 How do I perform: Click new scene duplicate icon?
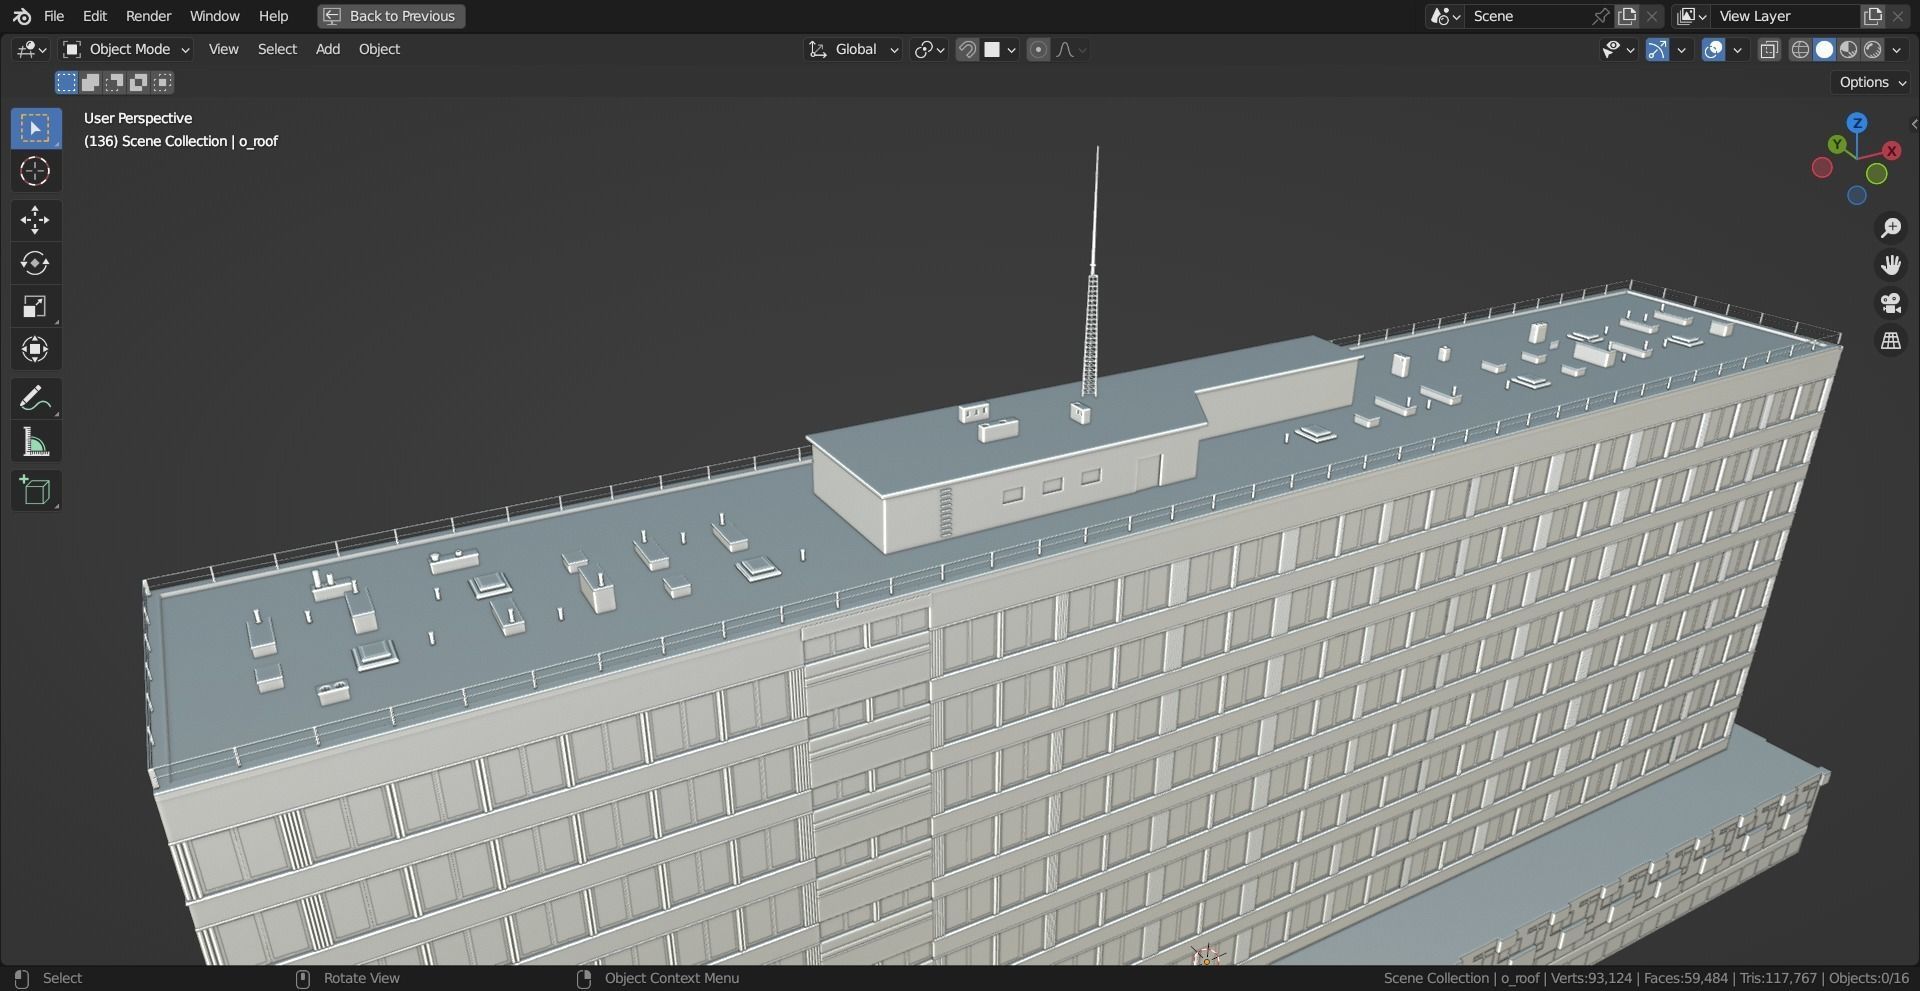click(x=1627, y=16)
